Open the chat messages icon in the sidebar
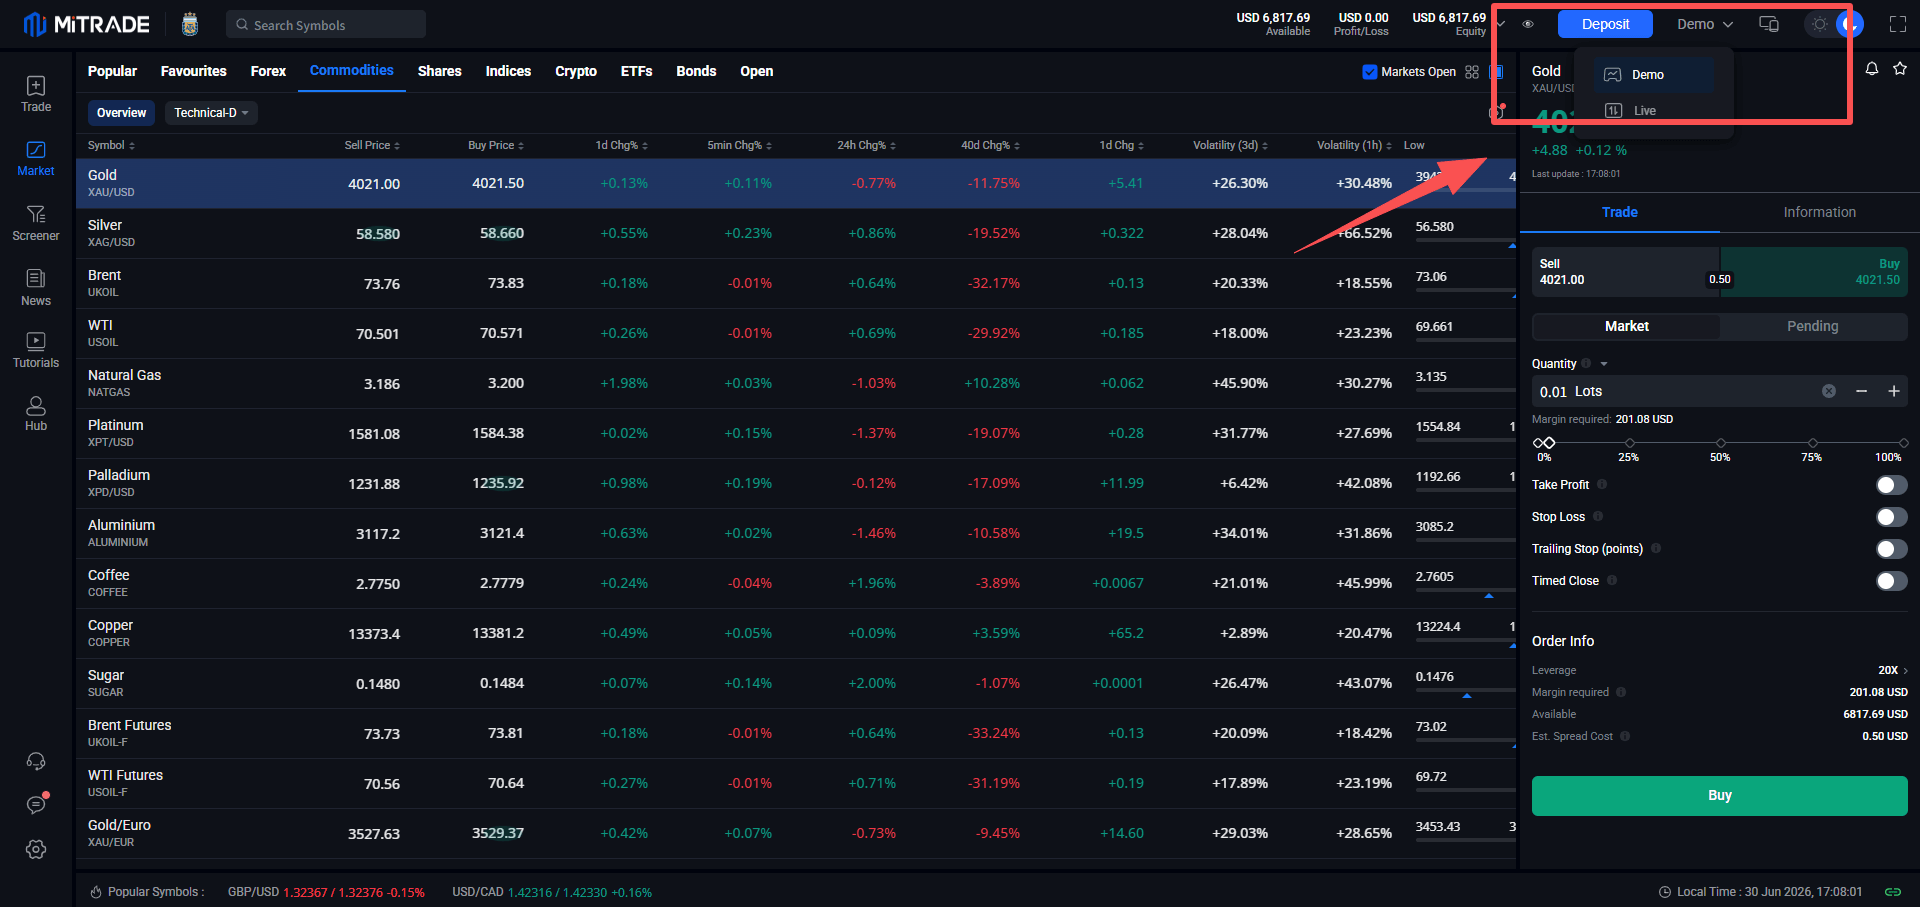Viewport: 1920px width, 907px height. pyautogui.click(x=36, y=804)
